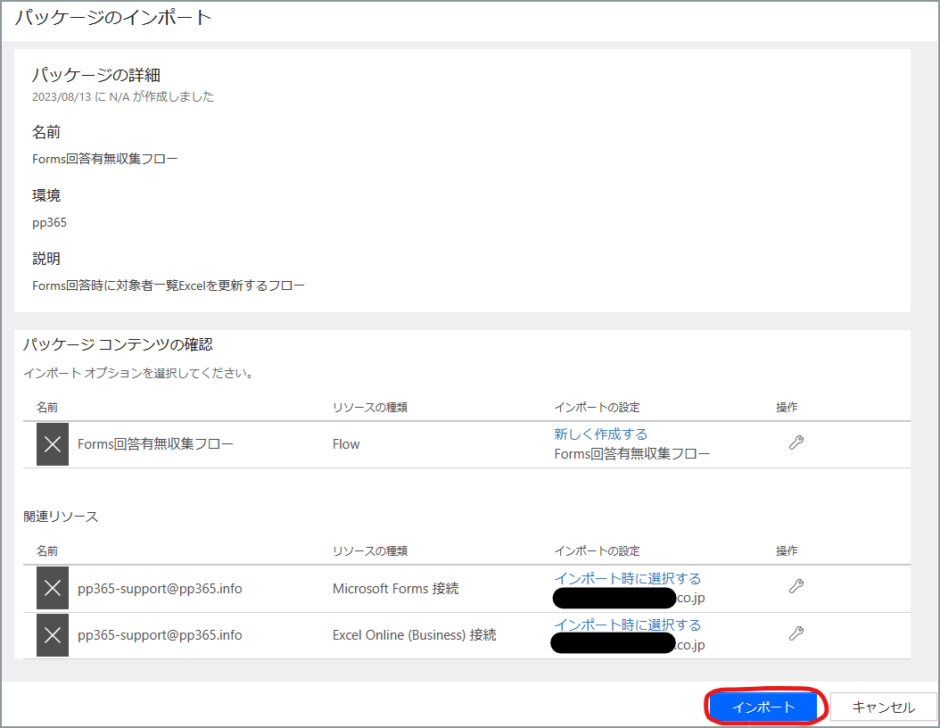Click the package description text under 説明

(x=168, y=285)
